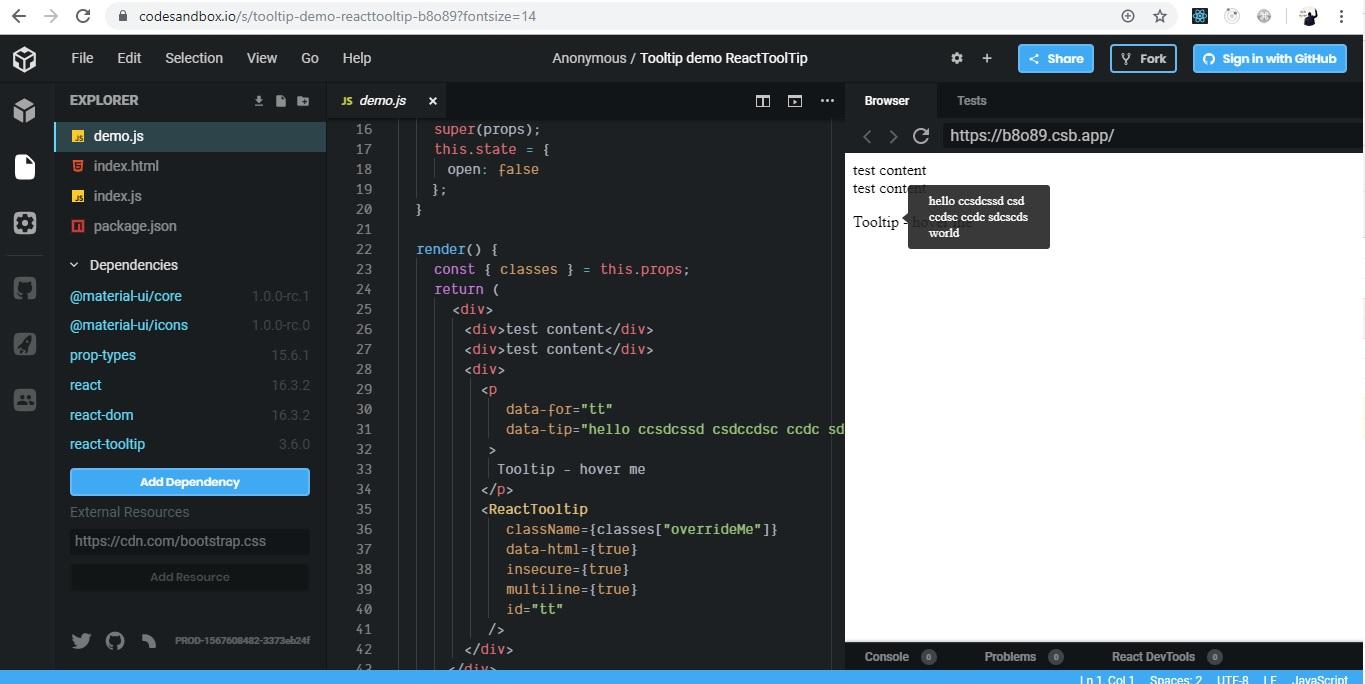Click Sign in with GitHub button
This screenshot has width=1365, height=684.
[x=1270, y=58]
